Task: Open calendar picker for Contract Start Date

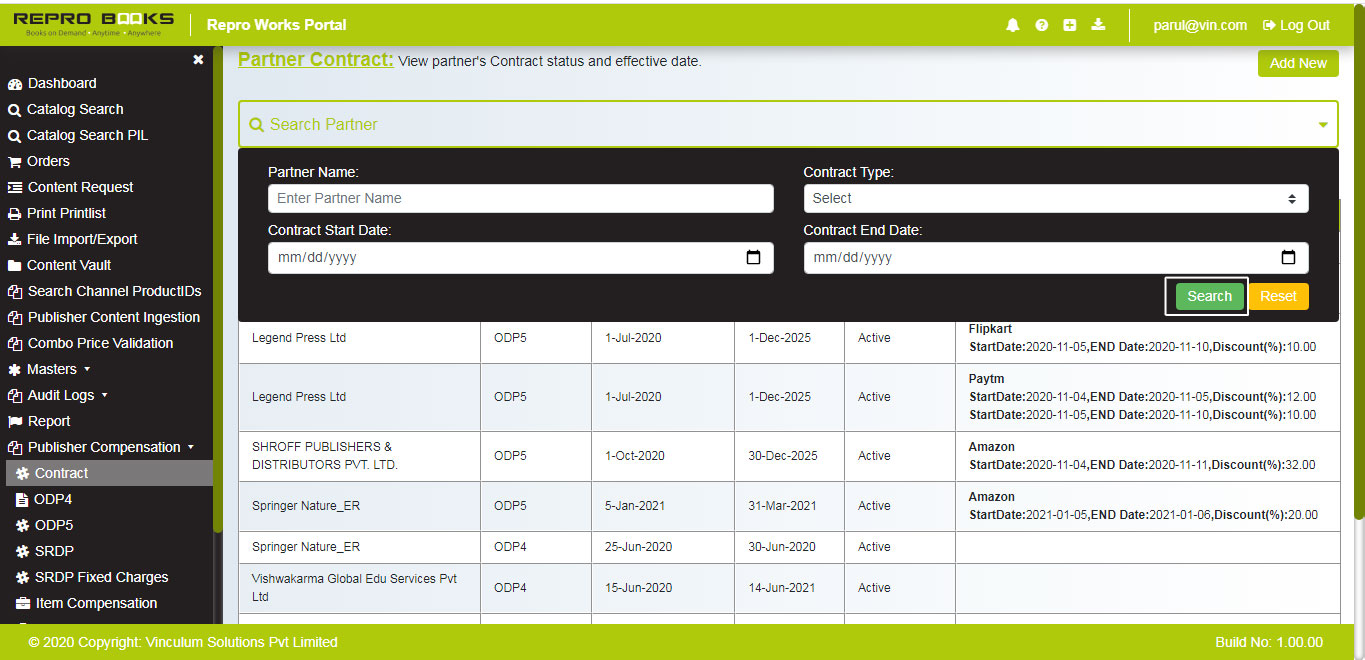Action: (754, 258)
